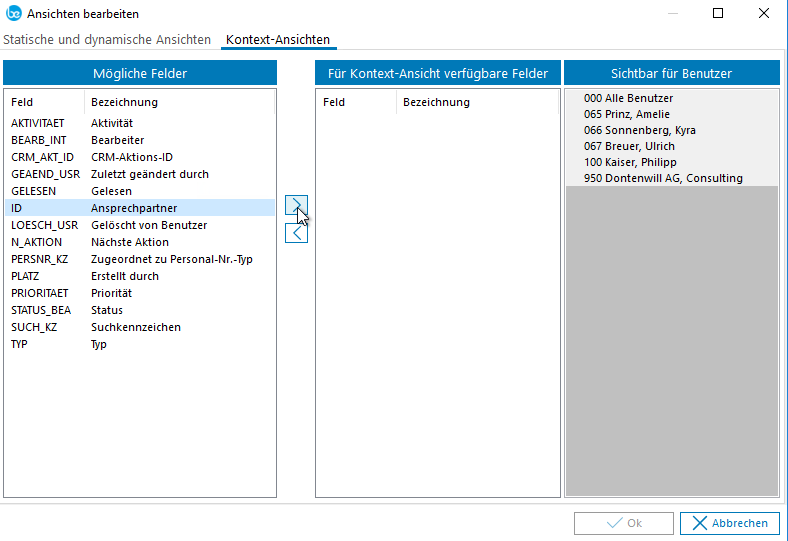Maximize the Ansichten bearbeiten window
This screenshot has height=541, width=788.
point(718,14)
